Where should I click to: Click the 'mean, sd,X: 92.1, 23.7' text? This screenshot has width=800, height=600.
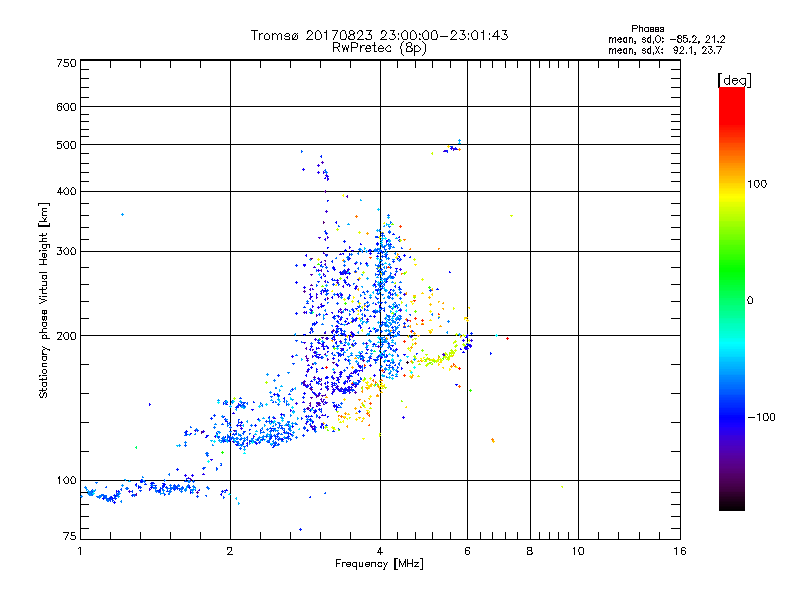665,51
